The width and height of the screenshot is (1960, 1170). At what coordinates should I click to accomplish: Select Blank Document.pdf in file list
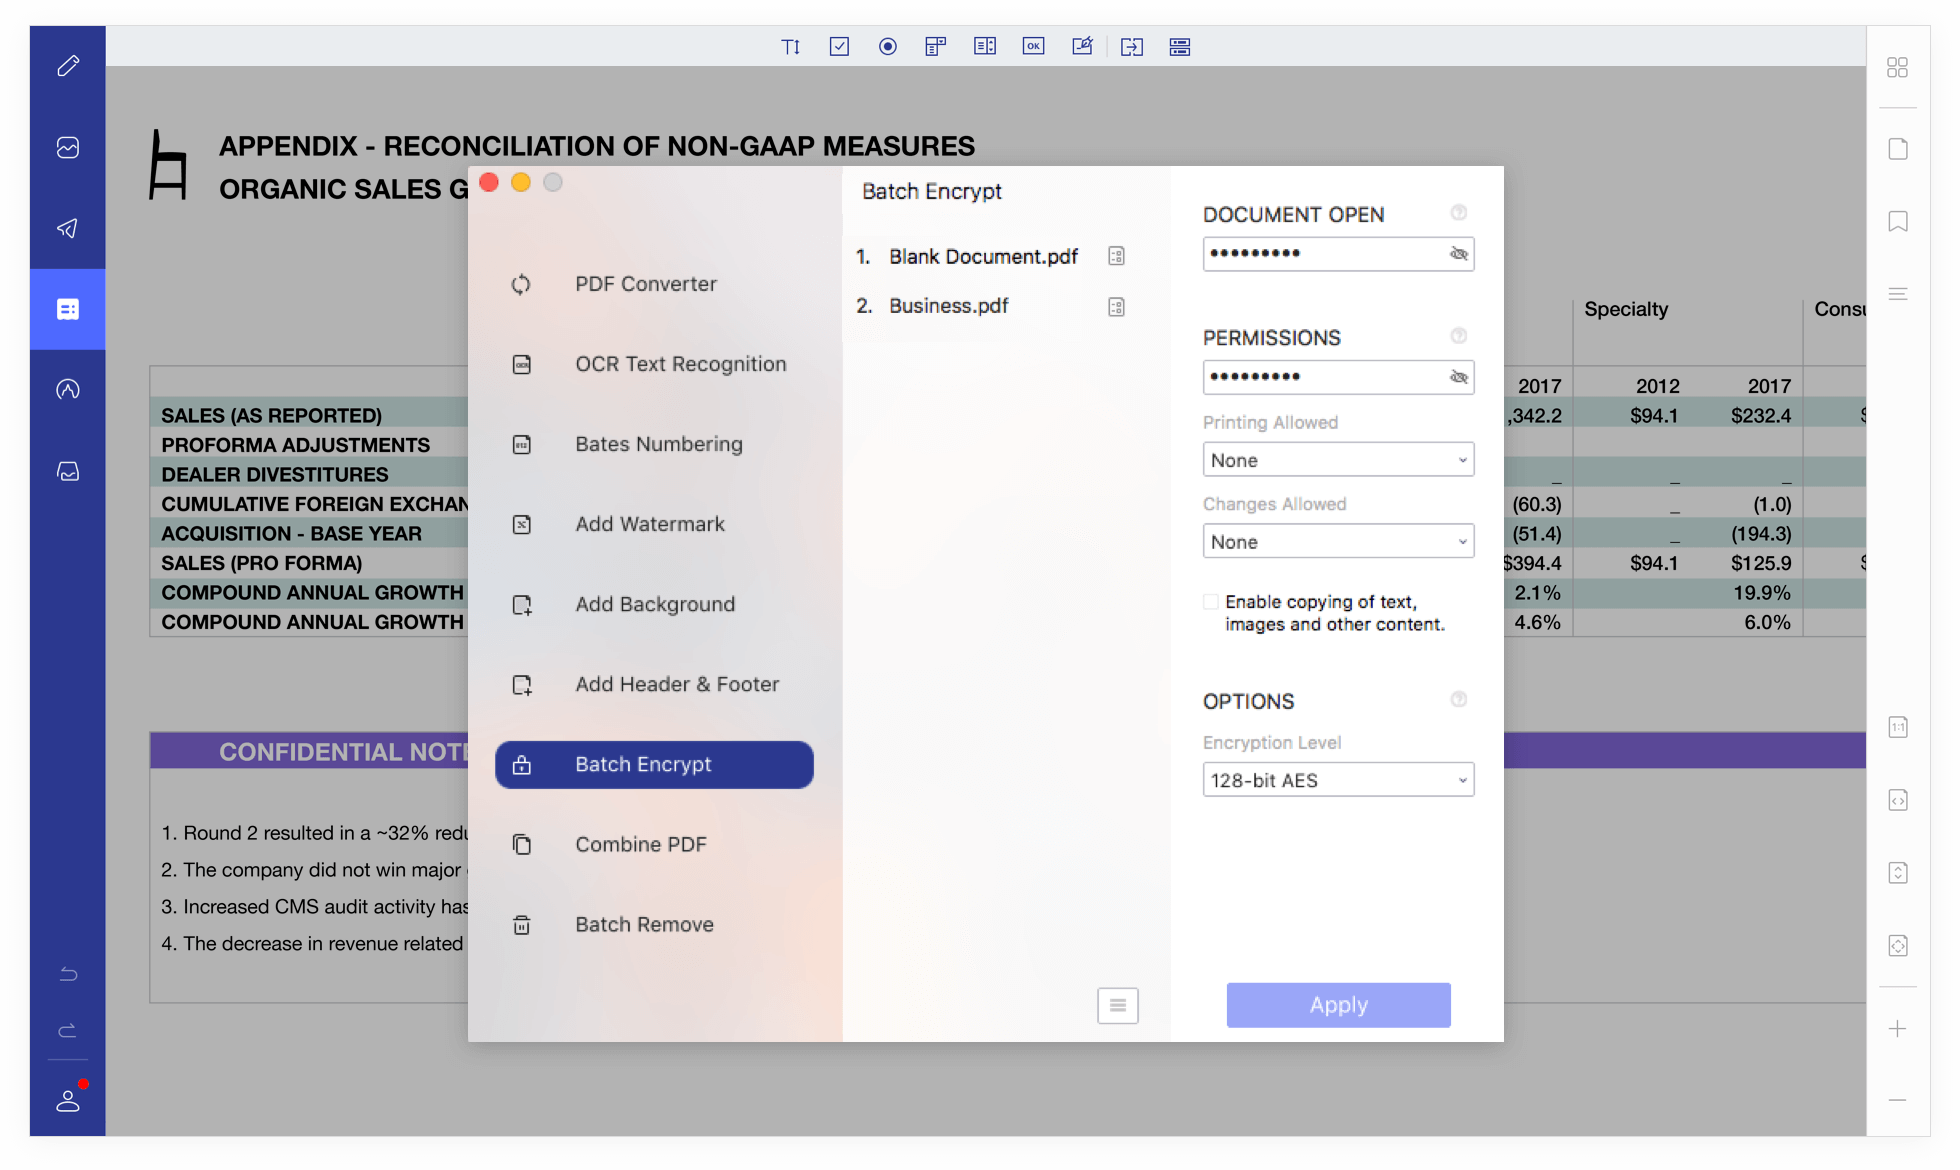(x=982, y=257)
